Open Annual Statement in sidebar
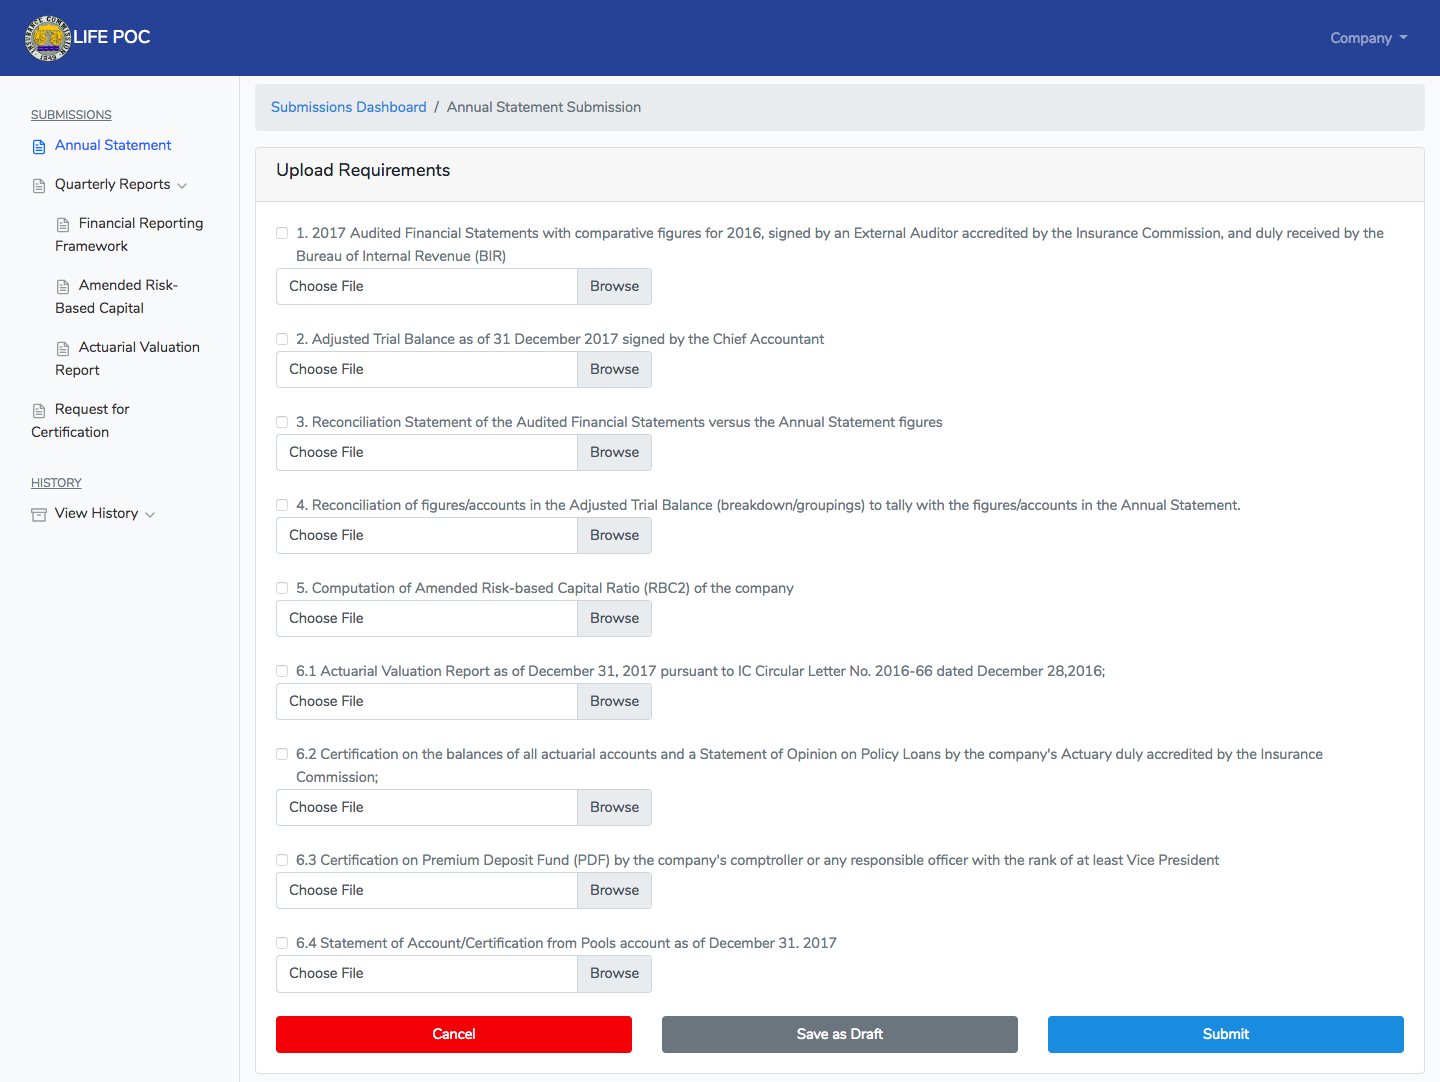This screenshot has height=1082, width=1440. click(113, 145)
